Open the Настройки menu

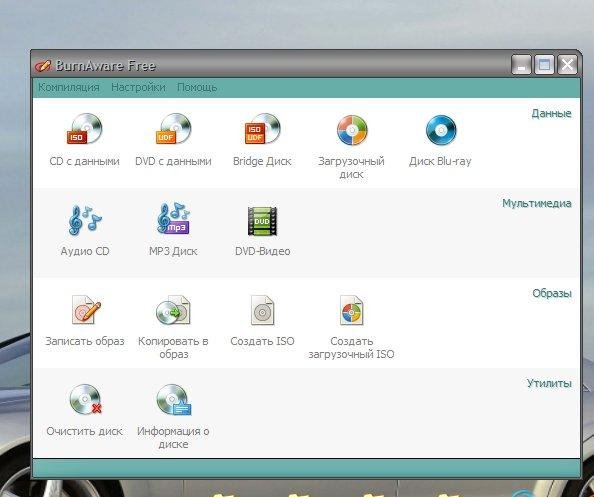pyautogui.click(x=138, y=87)
